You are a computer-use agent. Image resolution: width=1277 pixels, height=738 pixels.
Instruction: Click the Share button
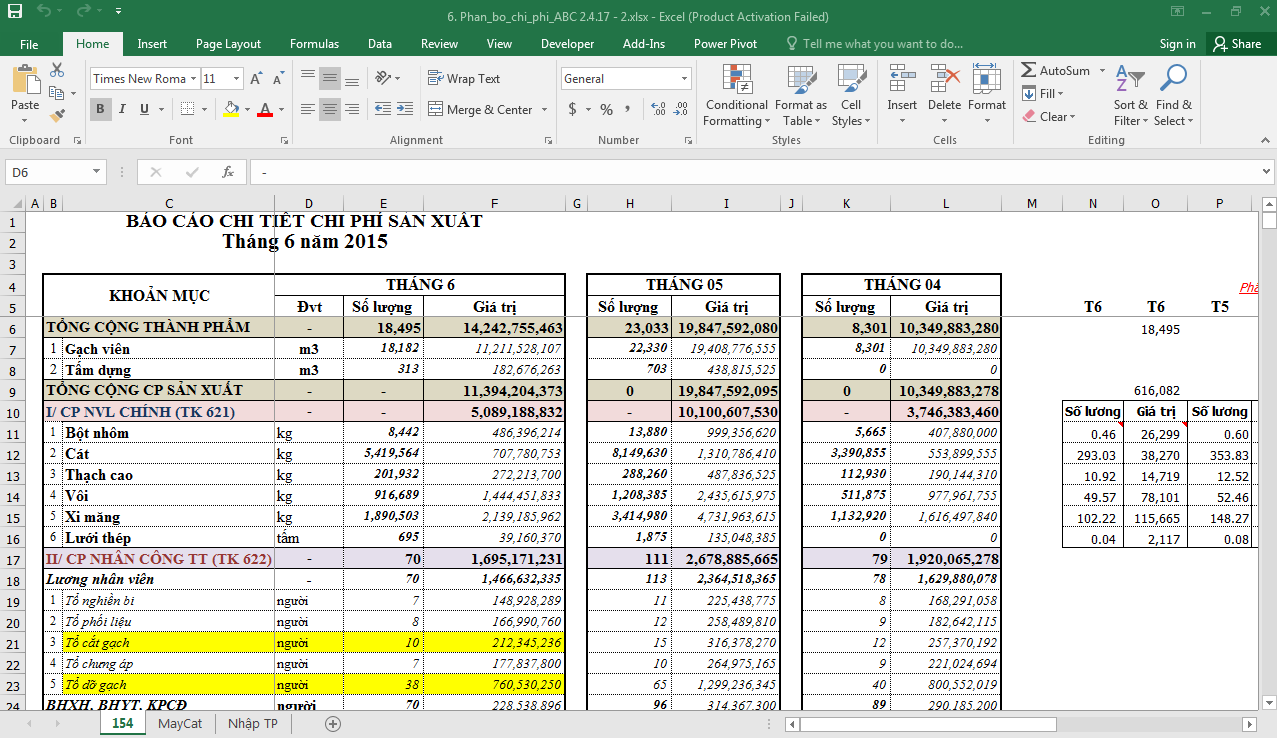coord(1237,44)
